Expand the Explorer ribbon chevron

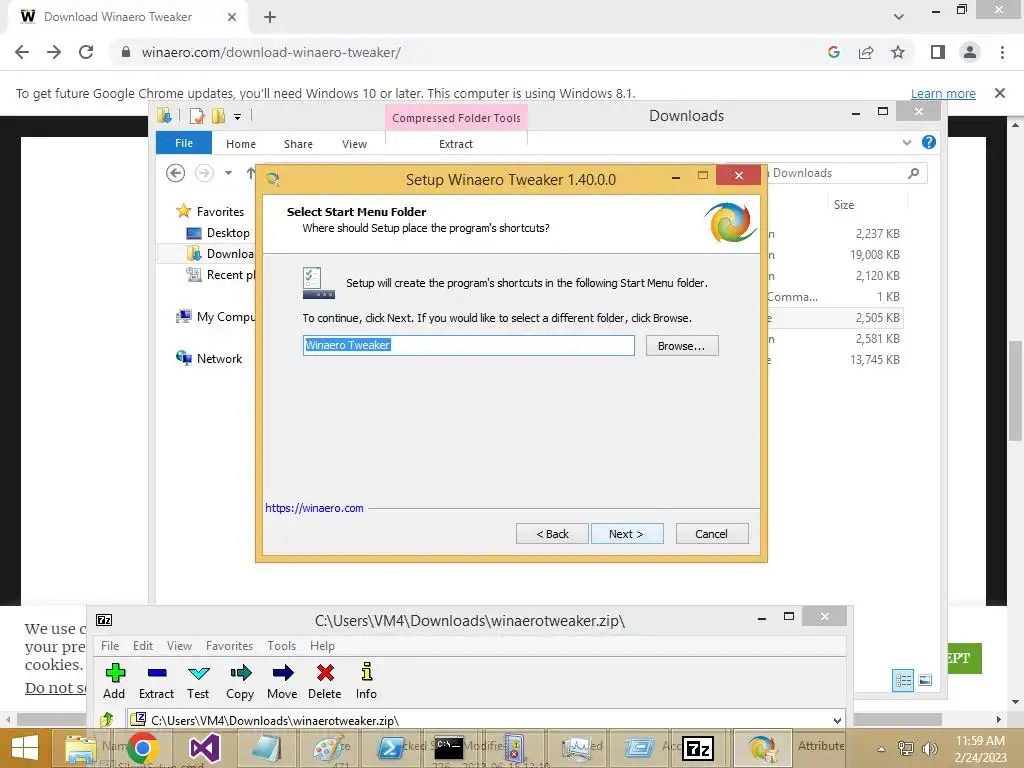[x=906, y=142]
